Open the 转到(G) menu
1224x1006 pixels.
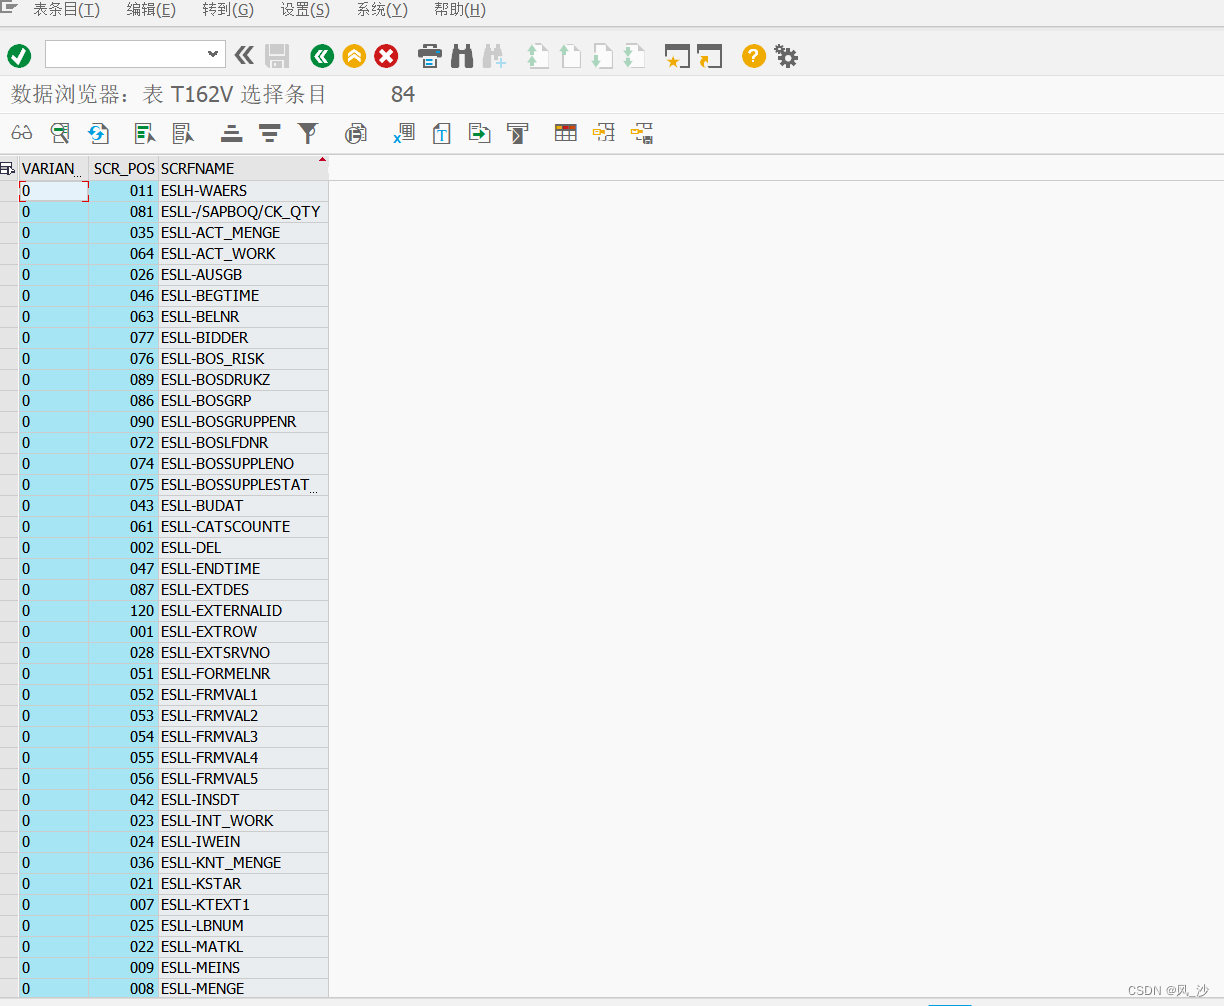(228, 10)
